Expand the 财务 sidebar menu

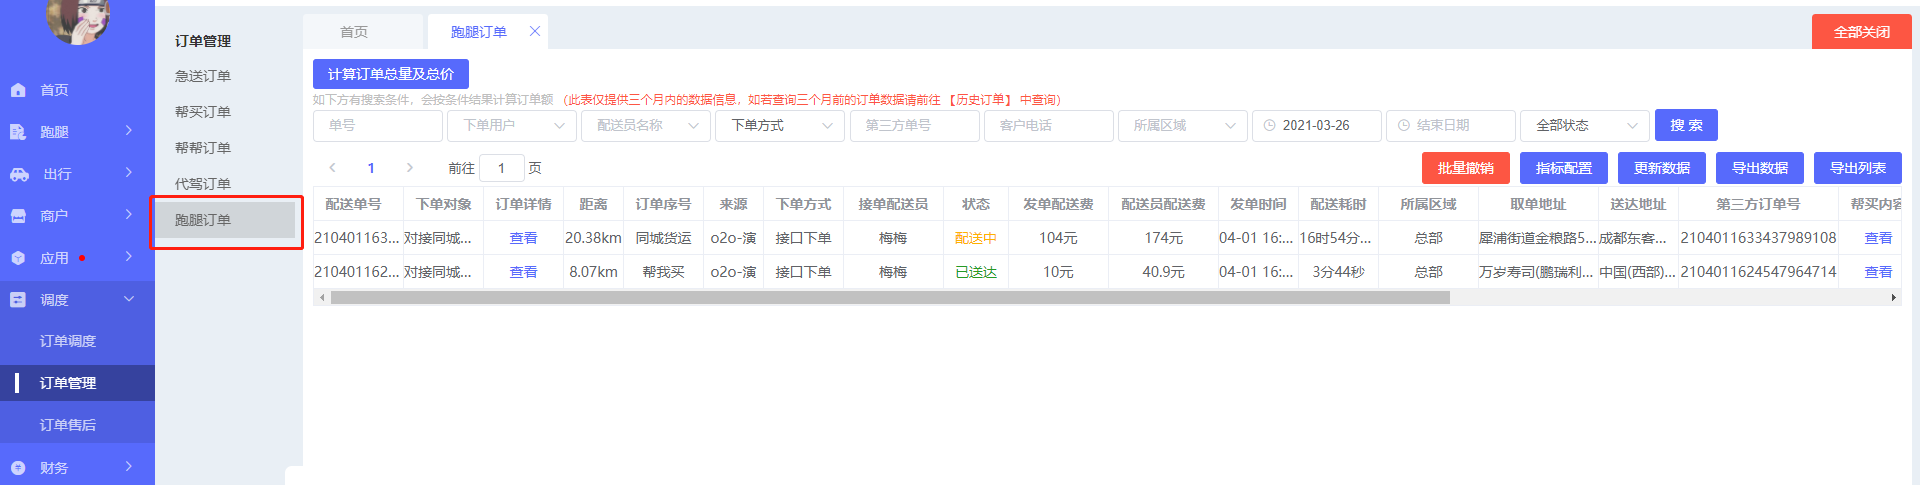(x=129, y=466)
